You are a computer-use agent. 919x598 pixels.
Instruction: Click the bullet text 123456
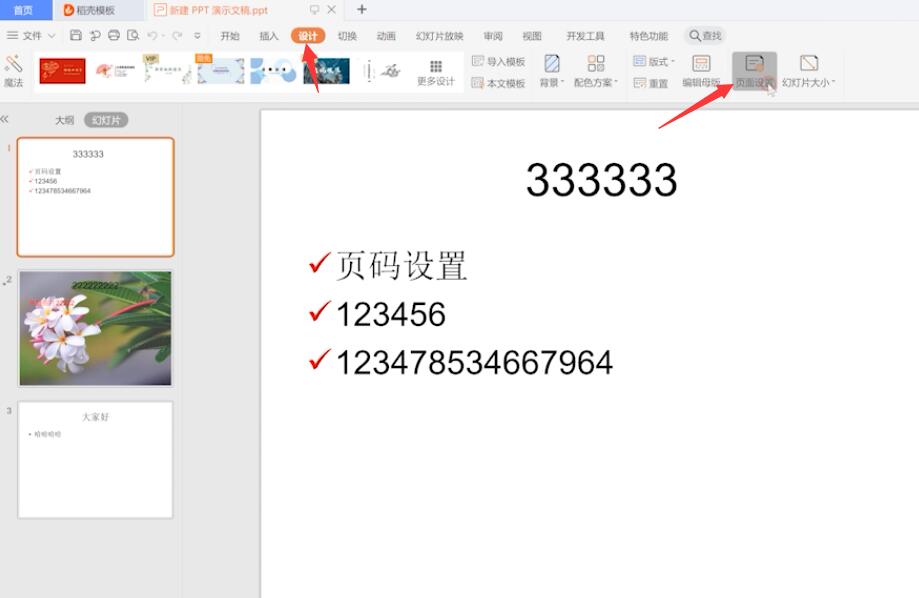391,315
